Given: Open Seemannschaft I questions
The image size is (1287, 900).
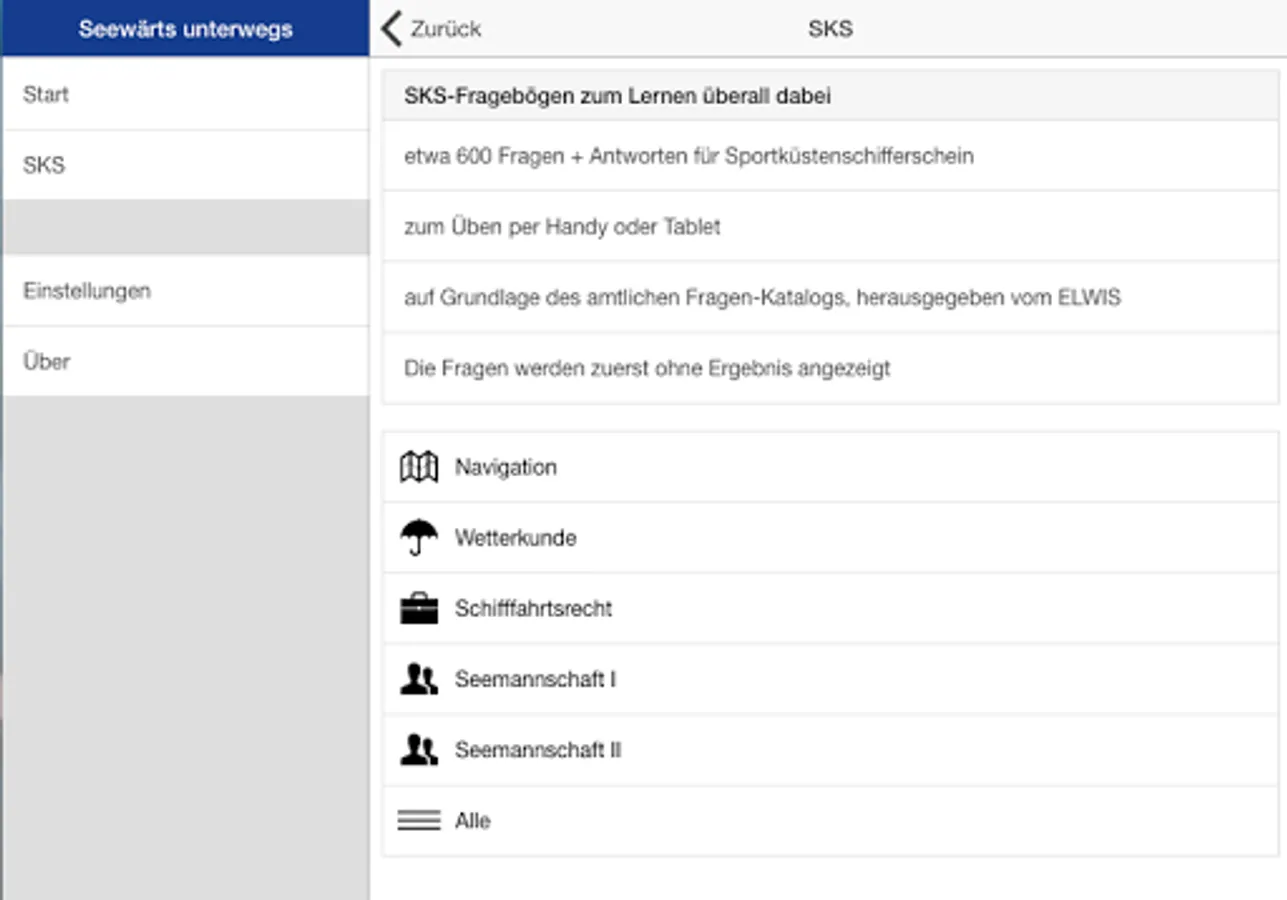Looking at the screenshot, I should coord(536,679).
